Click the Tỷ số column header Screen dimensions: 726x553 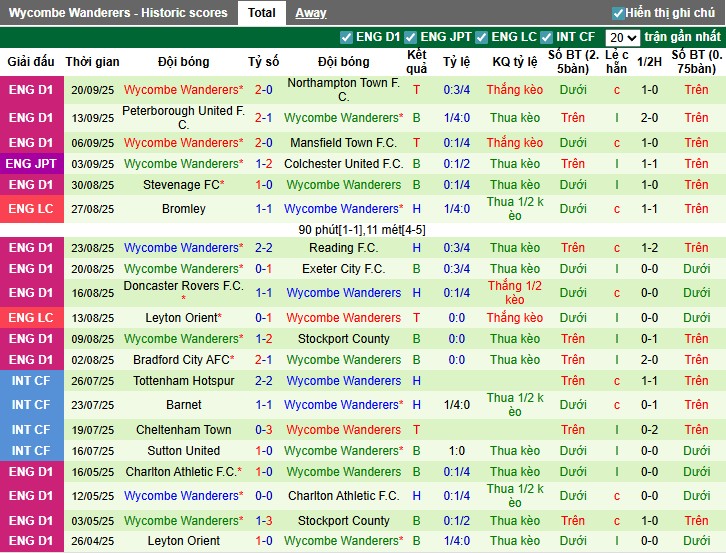coord(263,62)
